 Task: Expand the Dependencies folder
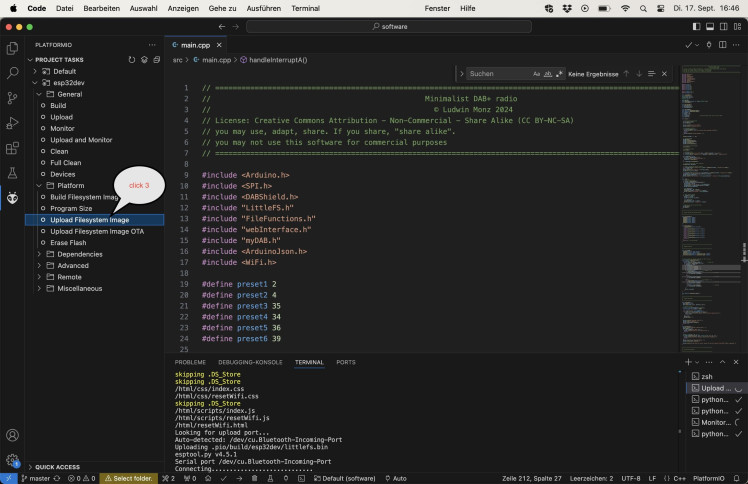tap(79, 254)
